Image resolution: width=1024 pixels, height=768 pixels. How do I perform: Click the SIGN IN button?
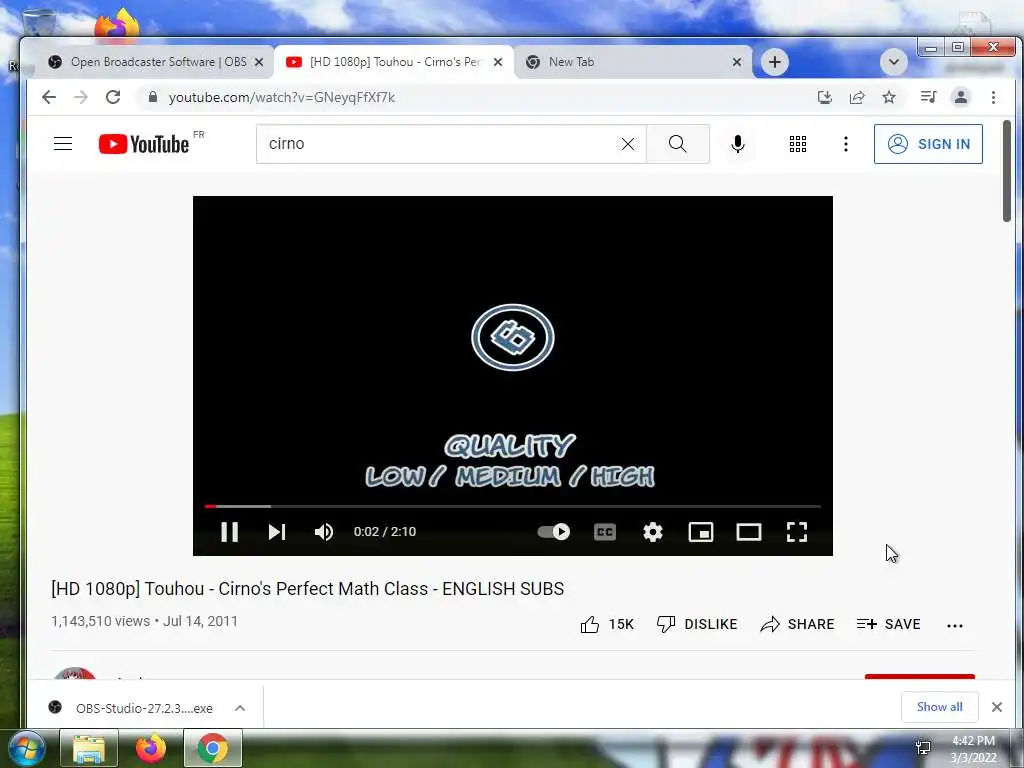pos(928,144)
